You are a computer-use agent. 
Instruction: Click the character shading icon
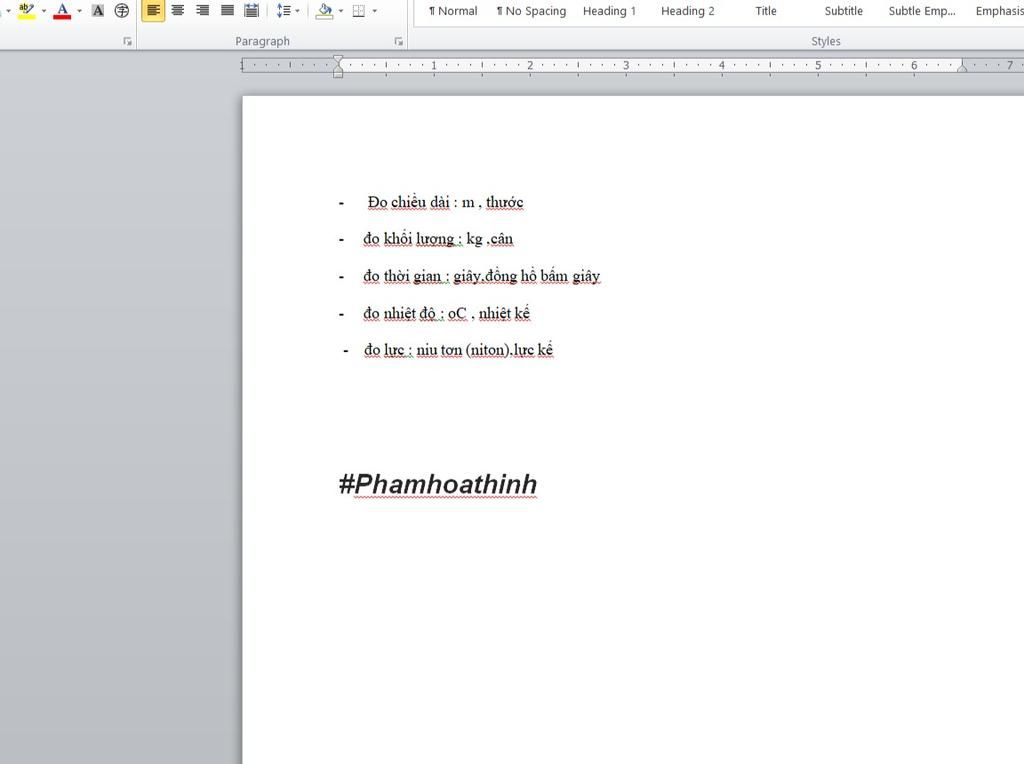coord(98,11)
